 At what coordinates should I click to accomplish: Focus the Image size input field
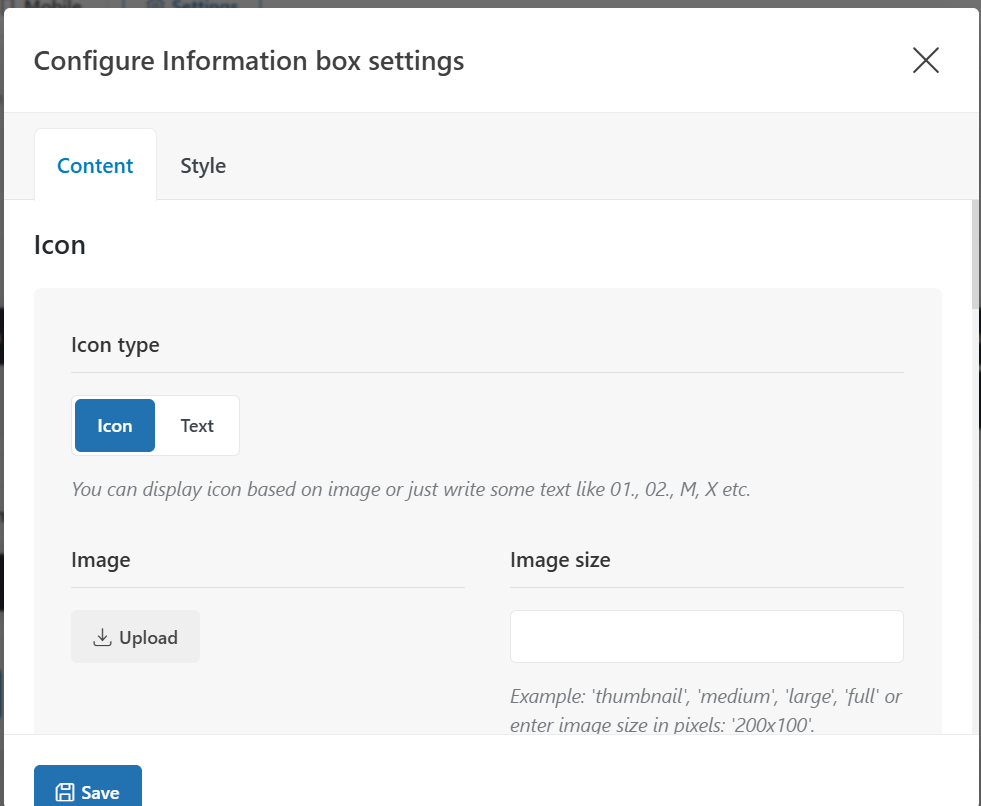[x=706, y=636]
